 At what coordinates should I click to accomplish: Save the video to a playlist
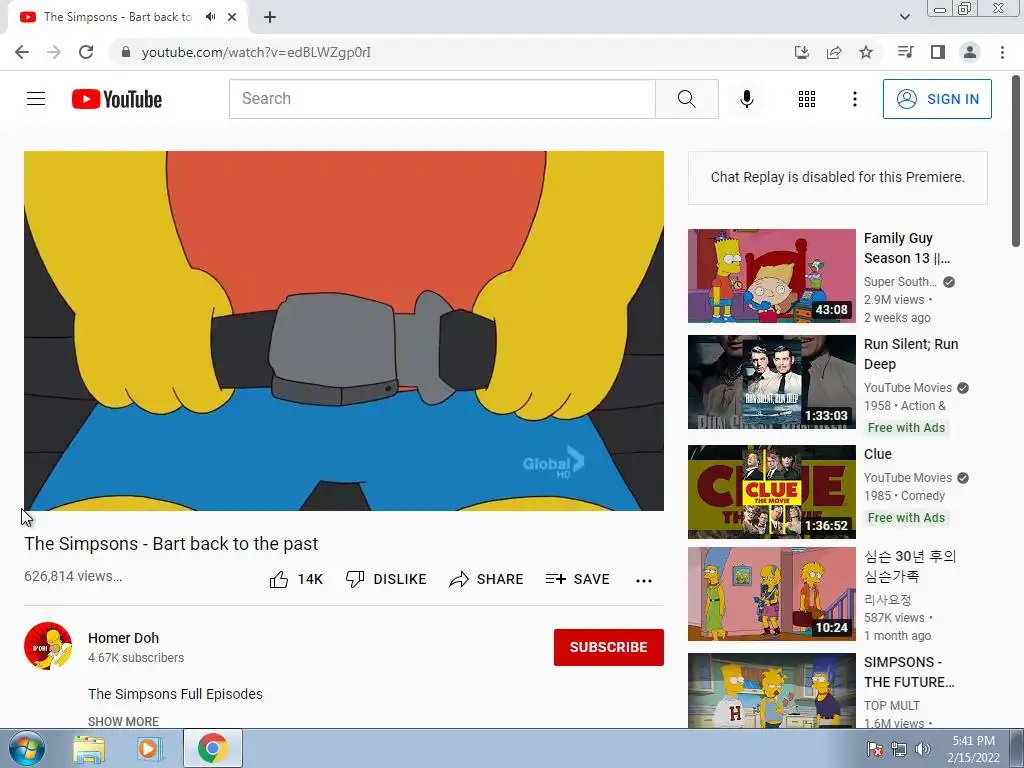(577, 579)
